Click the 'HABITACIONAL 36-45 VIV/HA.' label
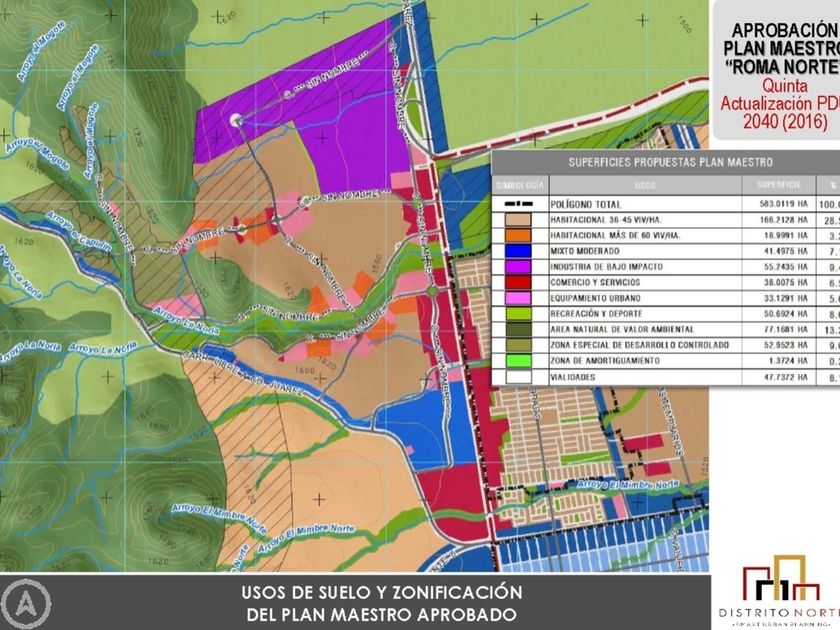Image resolution: width=840 pixels, height=630 pixels. 606,220
